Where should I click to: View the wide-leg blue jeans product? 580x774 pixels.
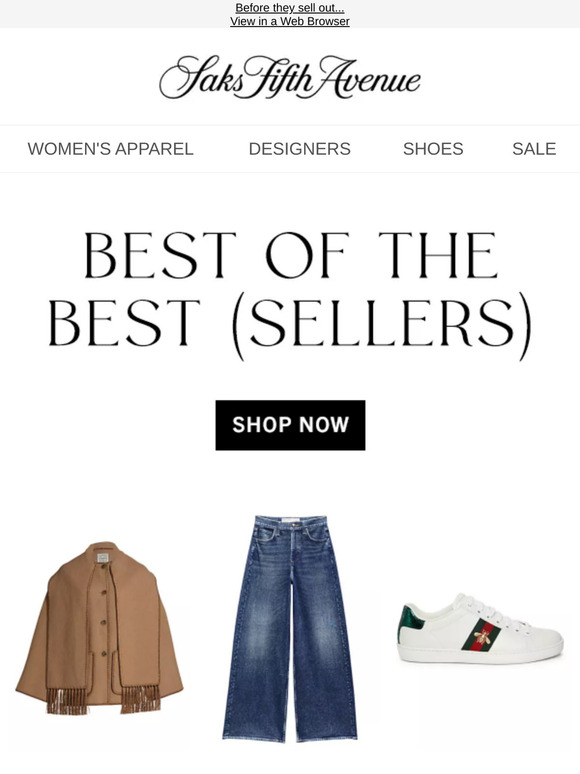(290, 628)
